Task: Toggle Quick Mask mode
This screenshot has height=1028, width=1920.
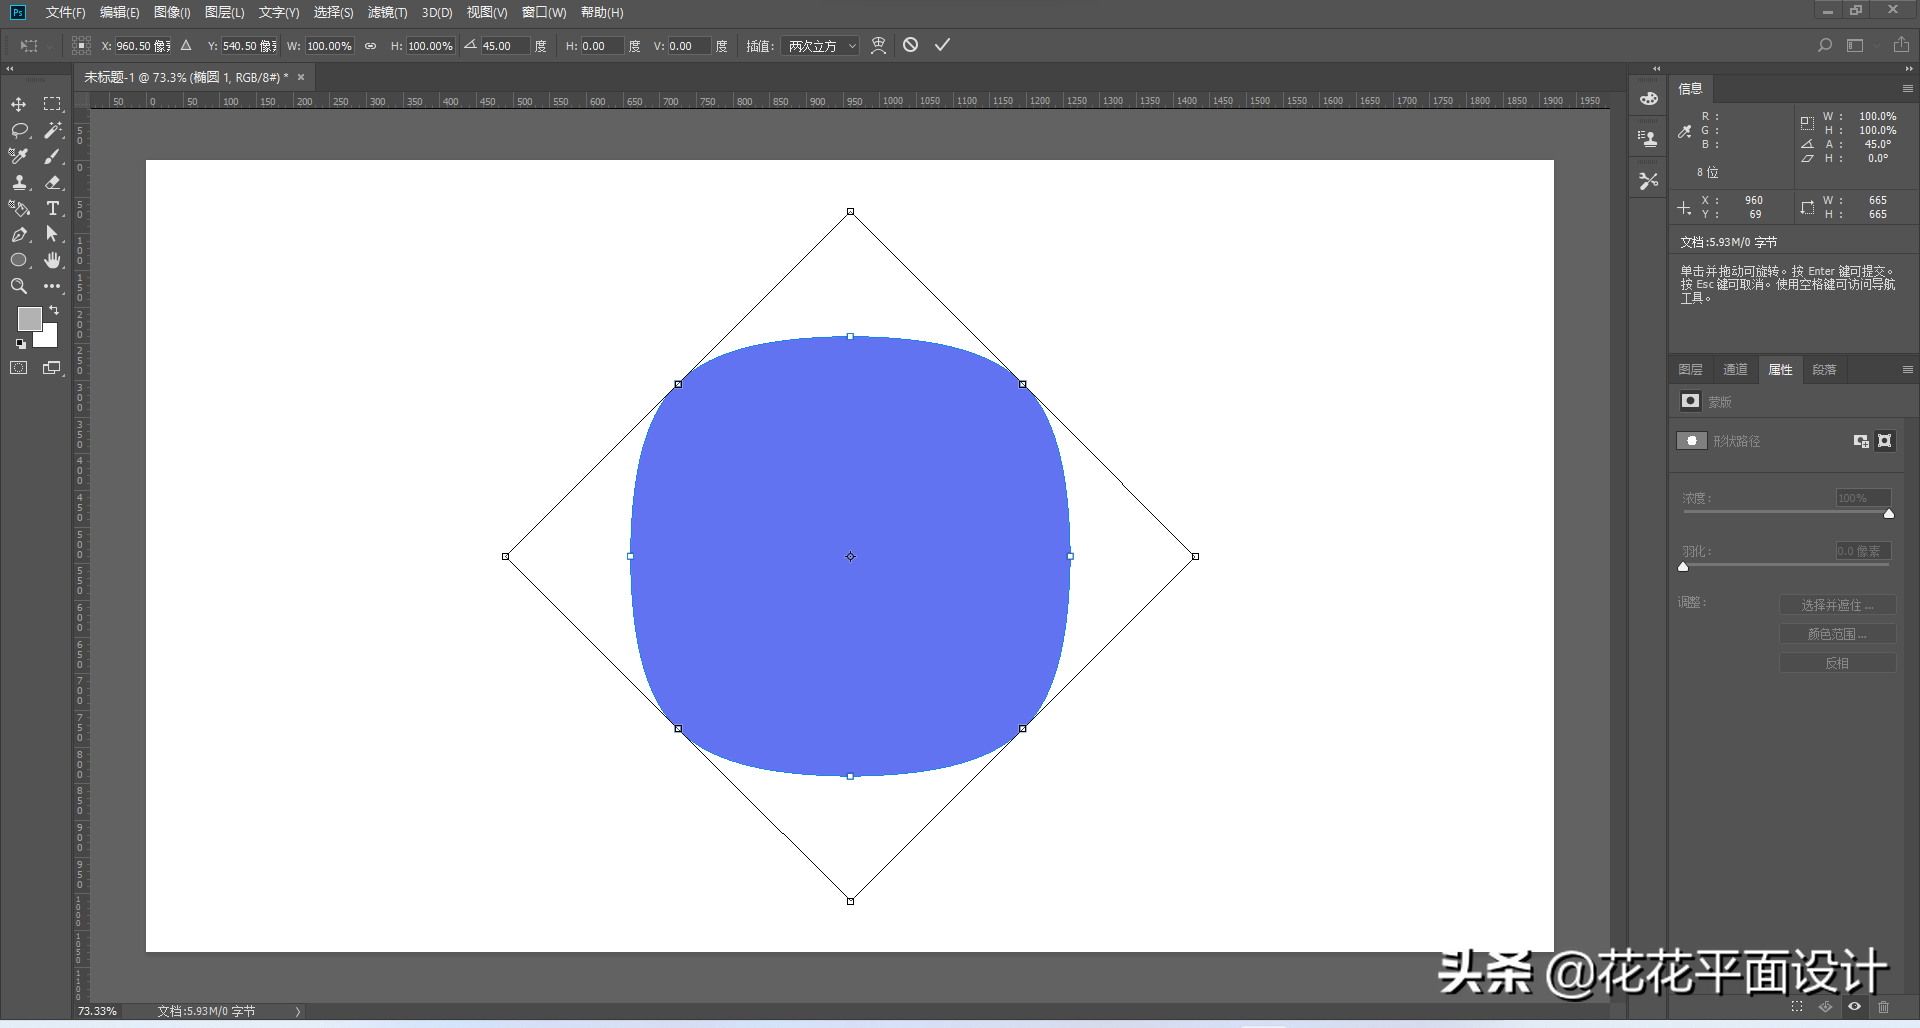Action: click(19, 369)
